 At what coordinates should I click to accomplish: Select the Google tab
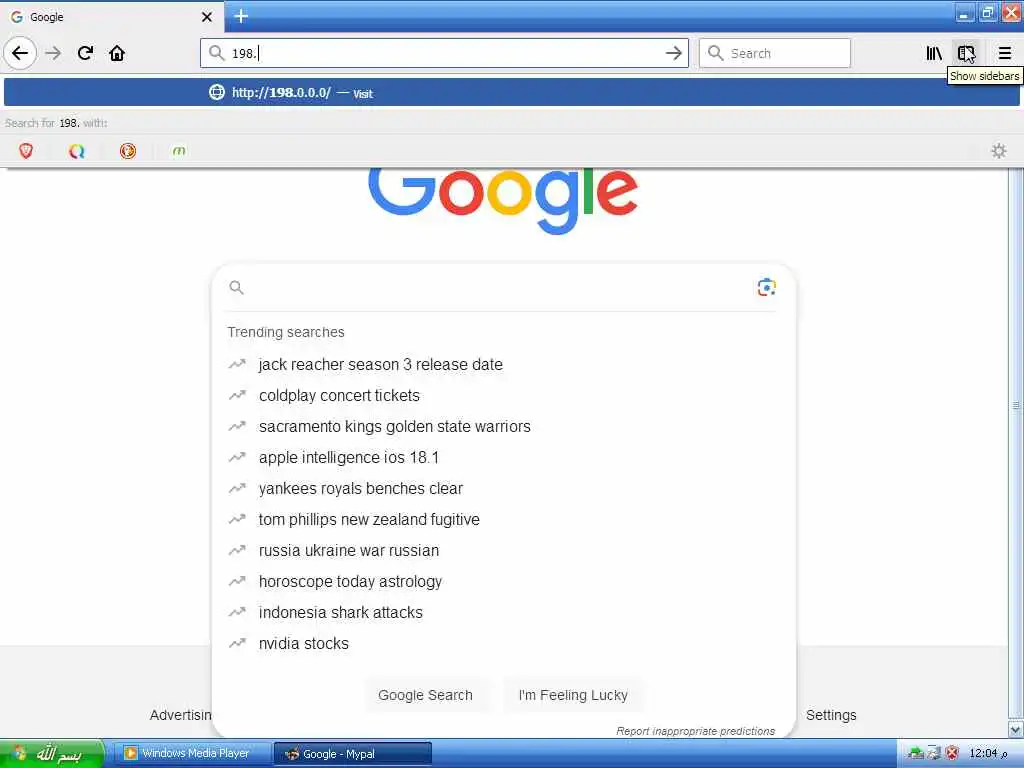tap(112, 17)
